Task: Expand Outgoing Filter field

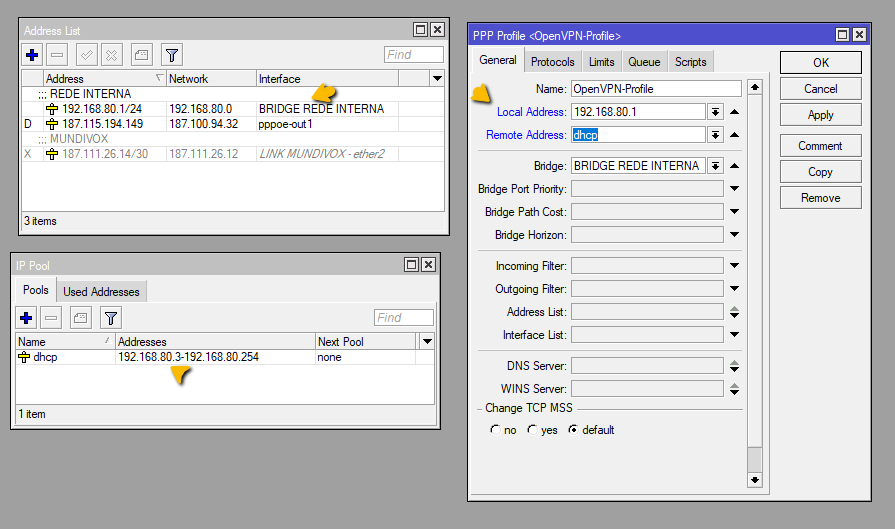Action: pyautogui.click(x=735, y=289)
